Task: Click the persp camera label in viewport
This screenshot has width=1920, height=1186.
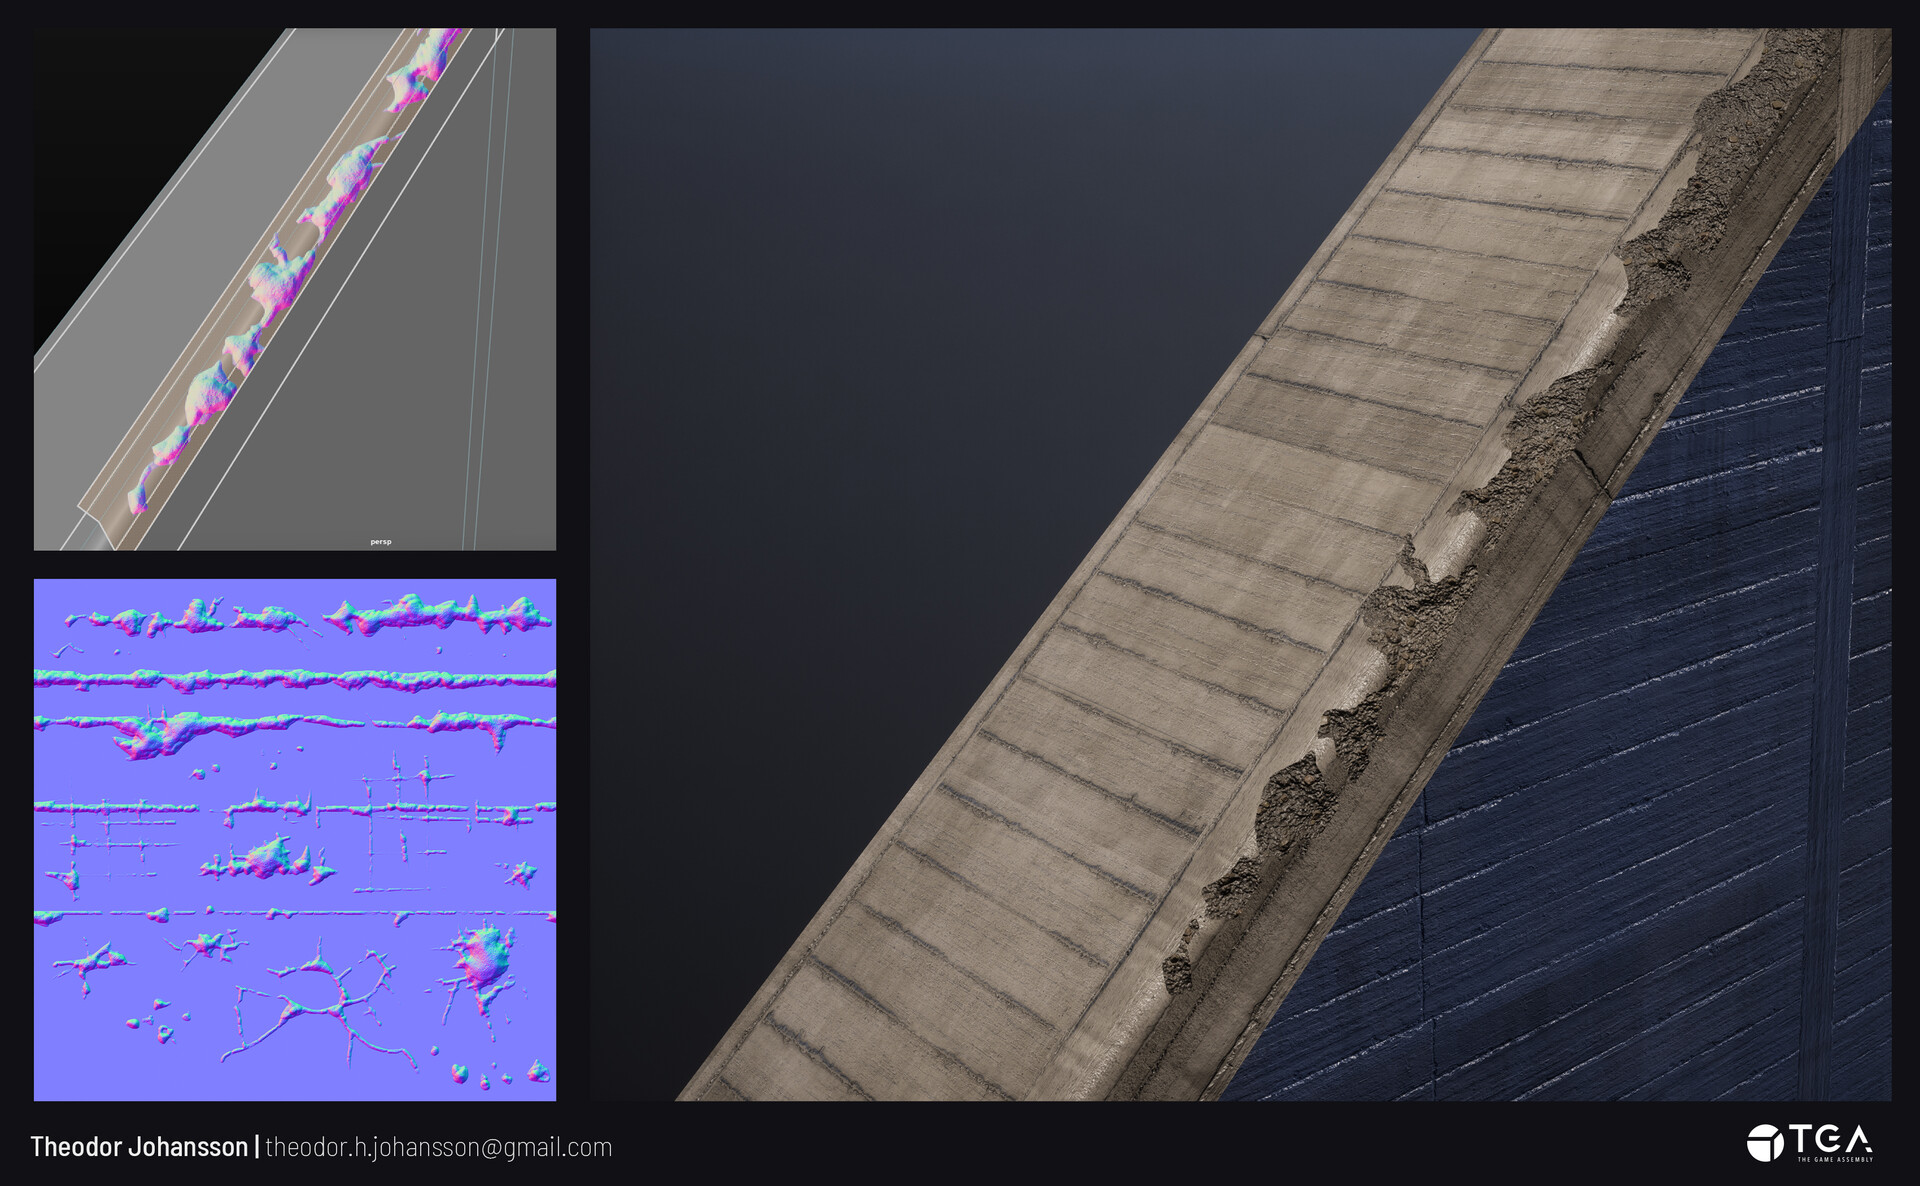Action: 381,542
